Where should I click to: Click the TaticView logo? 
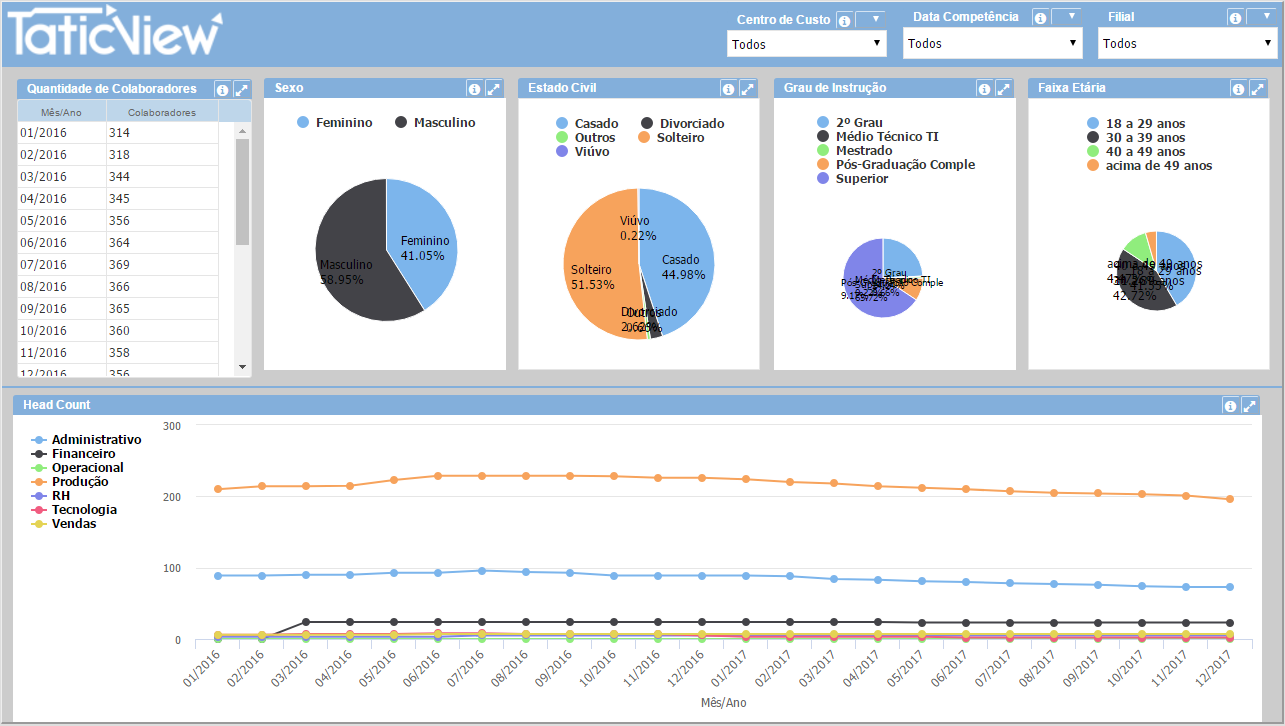[x=112, y=34]
